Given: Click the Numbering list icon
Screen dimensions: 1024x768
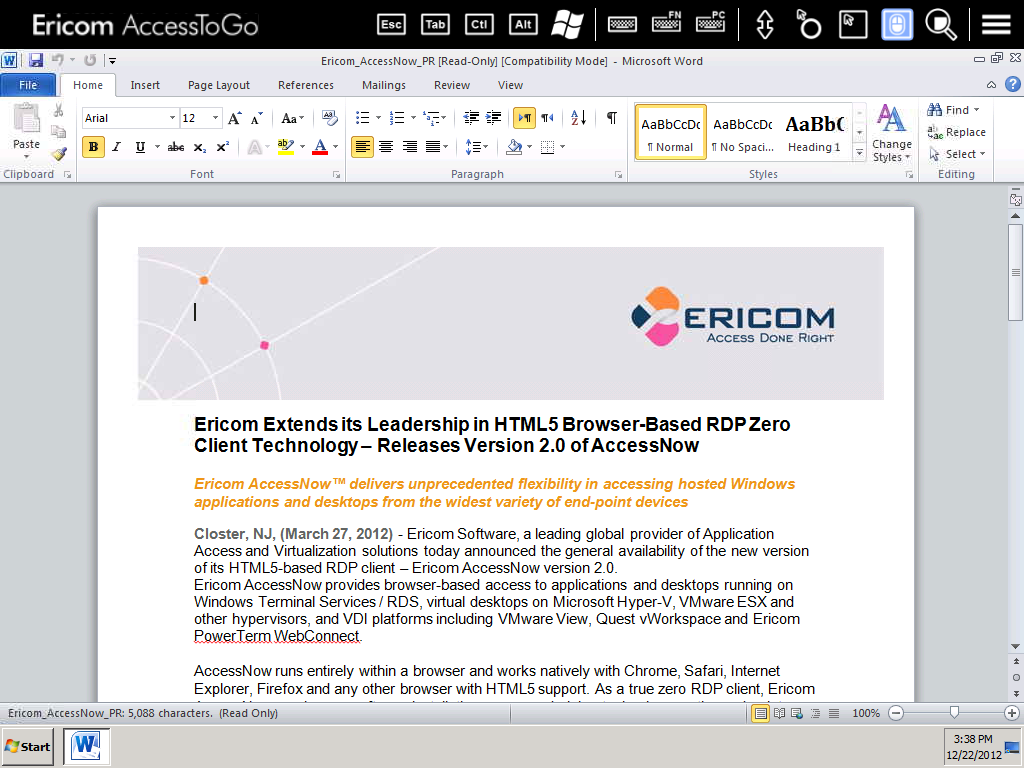Looking at the screenshot, I should pyautogui.click(x=397, y=118).
